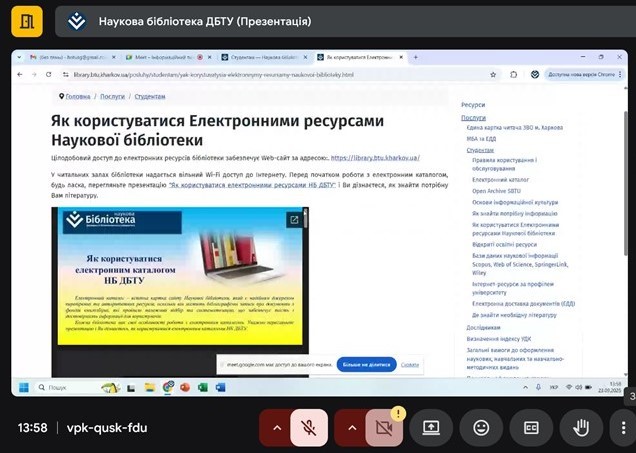Open the emoji reactions icon

(482, 427)
